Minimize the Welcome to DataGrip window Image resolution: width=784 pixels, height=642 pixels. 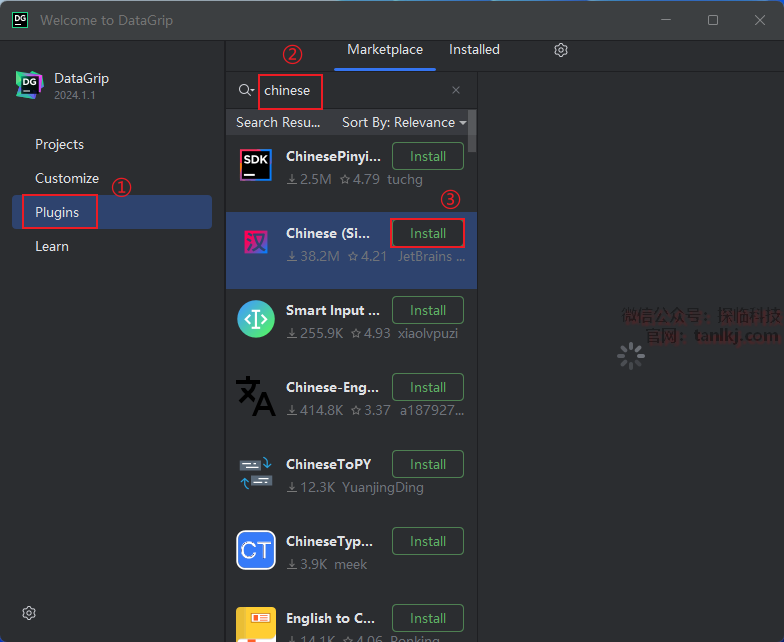pyautogui.click(x=666, y=20)
